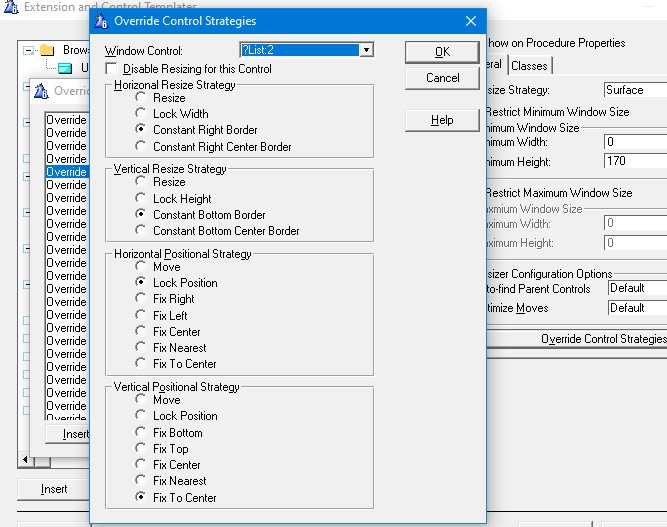
Task: Click the Insert button at bottom left
Action: (x=54, y=489)
